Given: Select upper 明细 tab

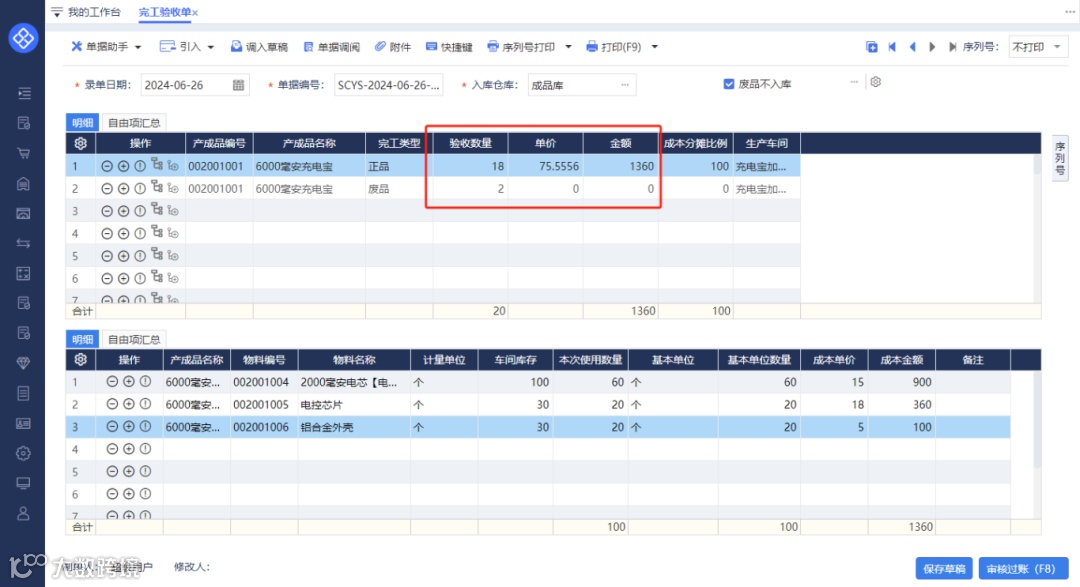Looking at the screenshot, I should coord(83,123).
